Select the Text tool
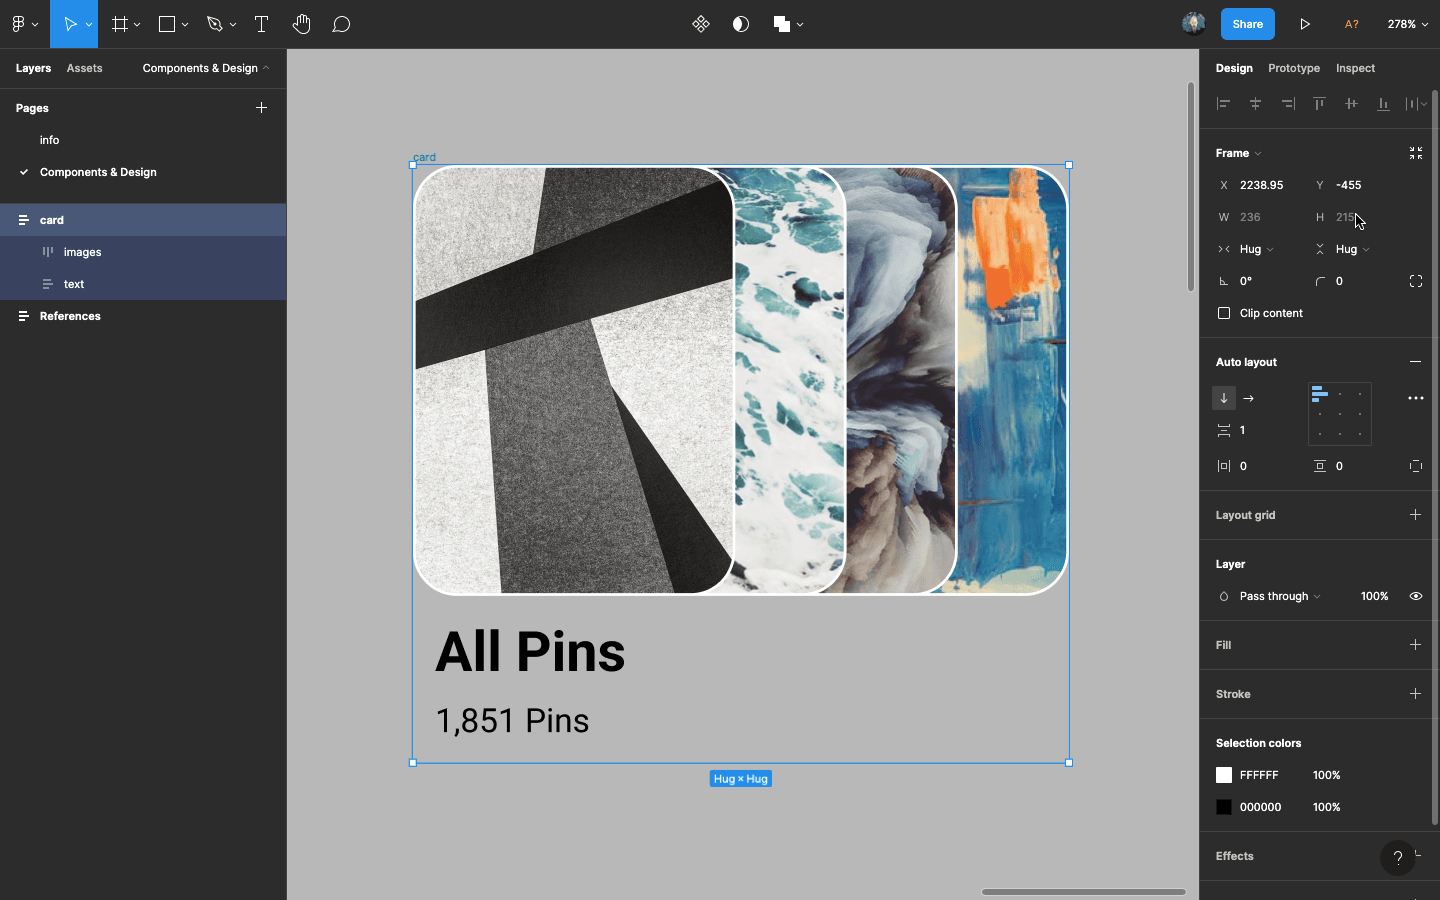Image resolution: width=1440 pixels, height=900 pixels. pyautogui.click(x=261, y=24)
